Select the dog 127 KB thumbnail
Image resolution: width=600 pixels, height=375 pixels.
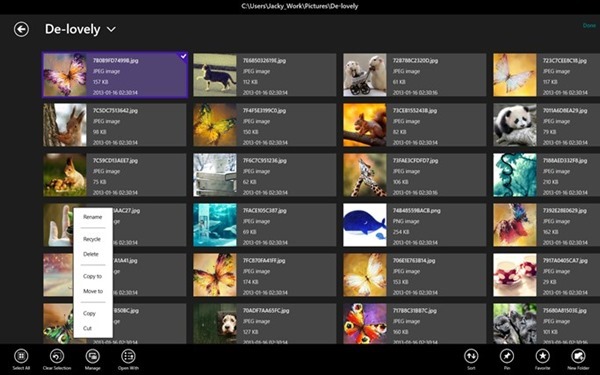(x=215, y=324)
